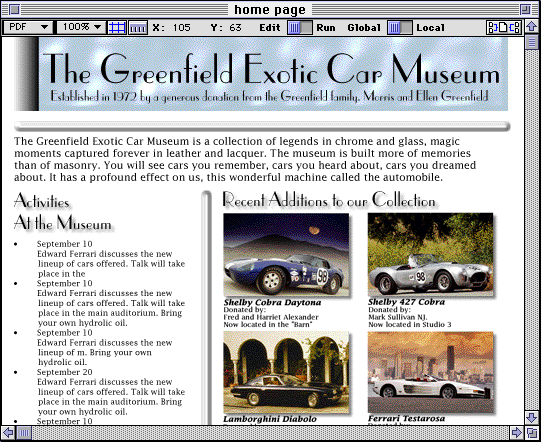541x442 pixels.
Task: Click the vertical scrollbar thumb
Action: click(531, 42)
